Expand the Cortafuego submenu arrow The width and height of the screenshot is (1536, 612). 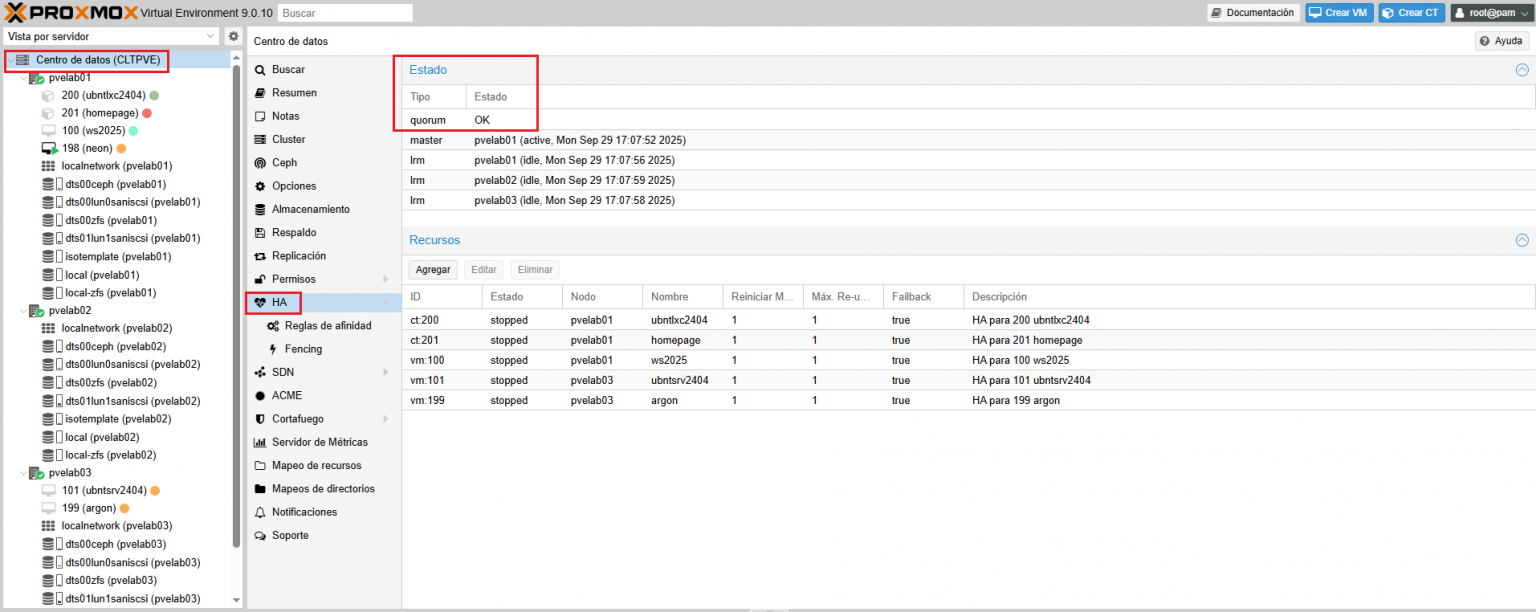385,419
